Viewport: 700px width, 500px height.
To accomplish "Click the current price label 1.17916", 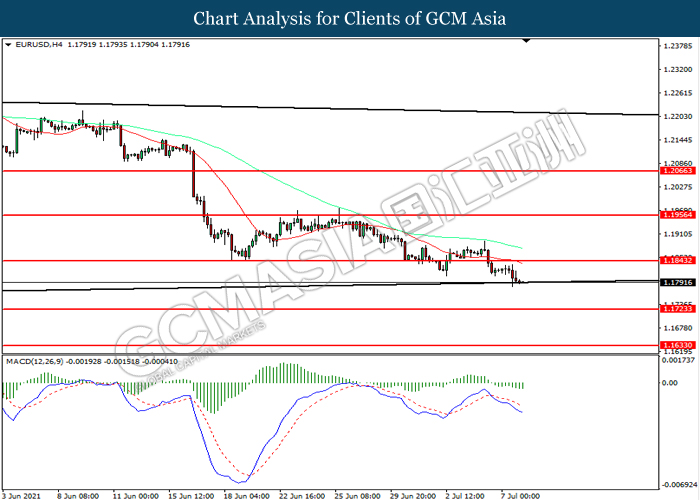I will [x=678, y=283].
